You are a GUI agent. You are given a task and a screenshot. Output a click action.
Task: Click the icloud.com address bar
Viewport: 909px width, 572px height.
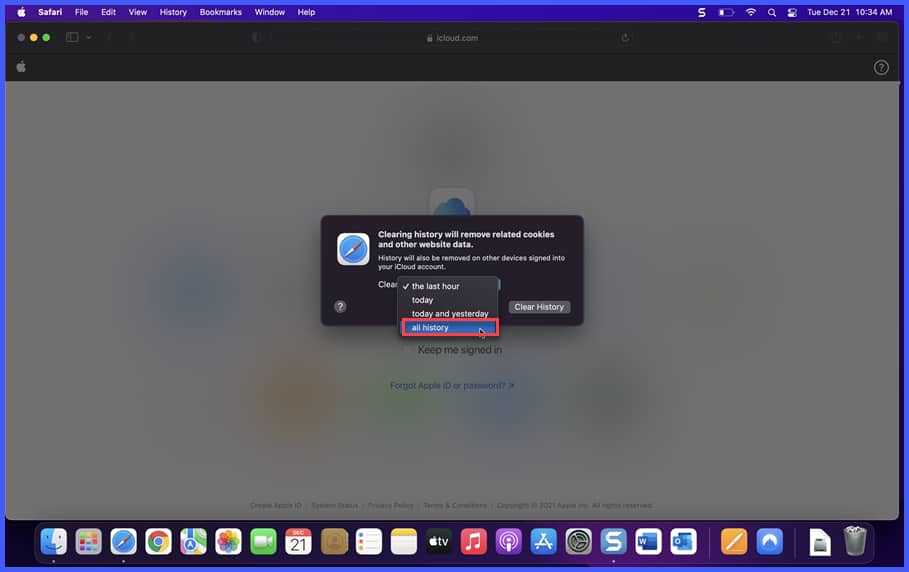click(452, 37)
